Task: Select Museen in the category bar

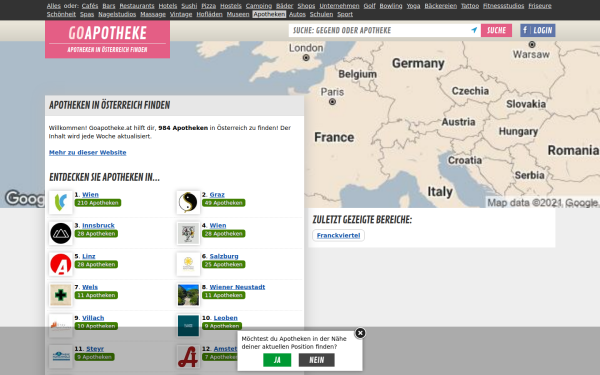Action: (238, 14)
